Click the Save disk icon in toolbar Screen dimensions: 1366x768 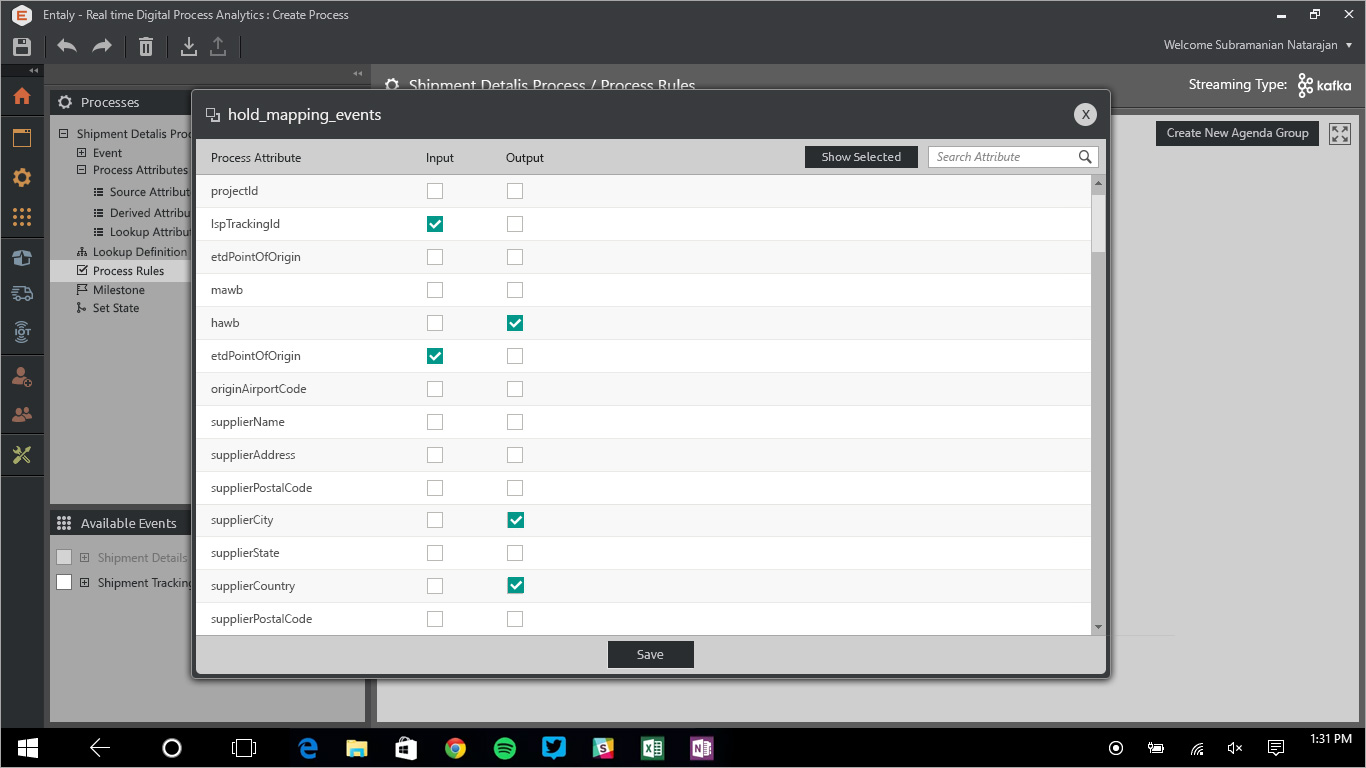[22, 46]
